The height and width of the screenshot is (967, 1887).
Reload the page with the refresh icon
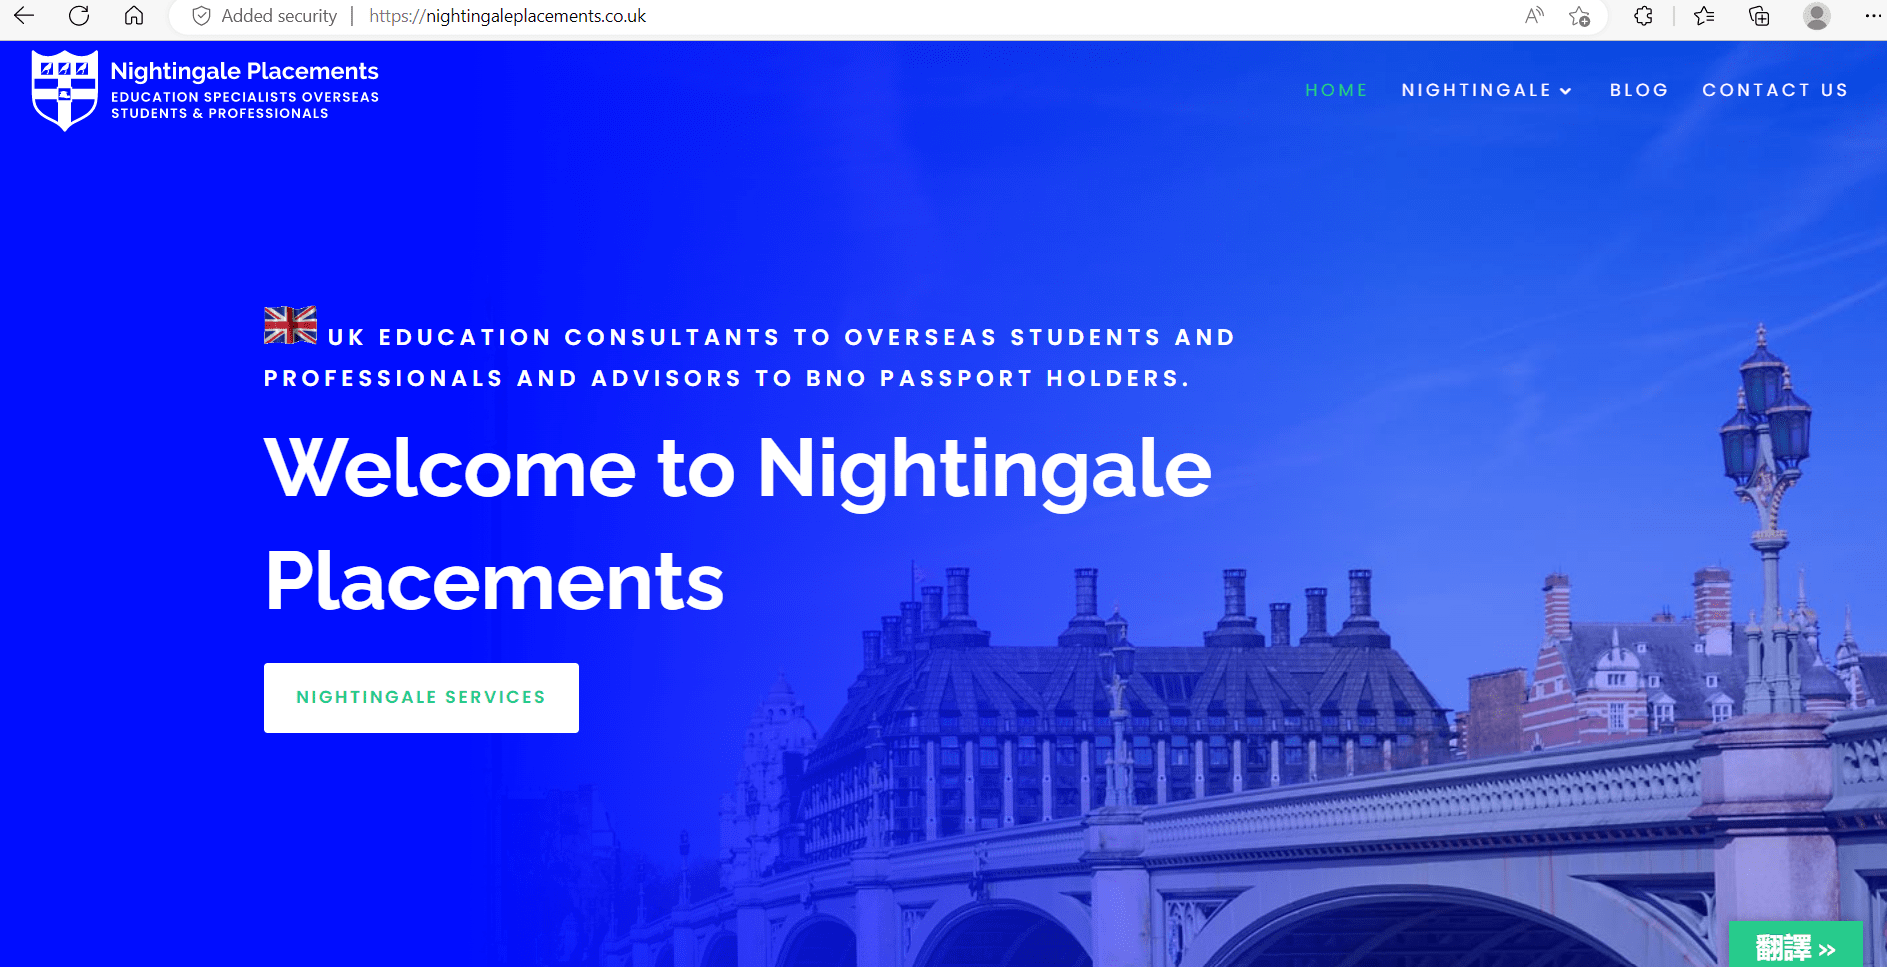click(79, 16)
